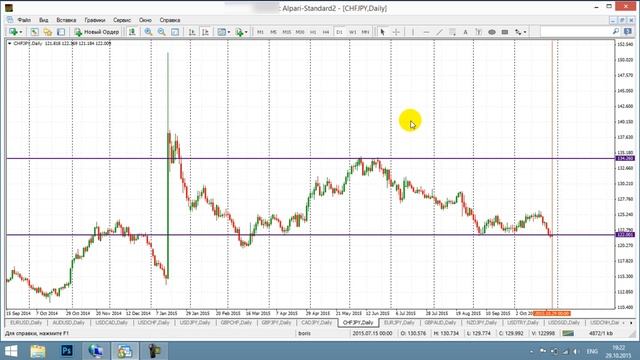Switch to W1 timeframe

pyautogui.click(x=353, y=32)
